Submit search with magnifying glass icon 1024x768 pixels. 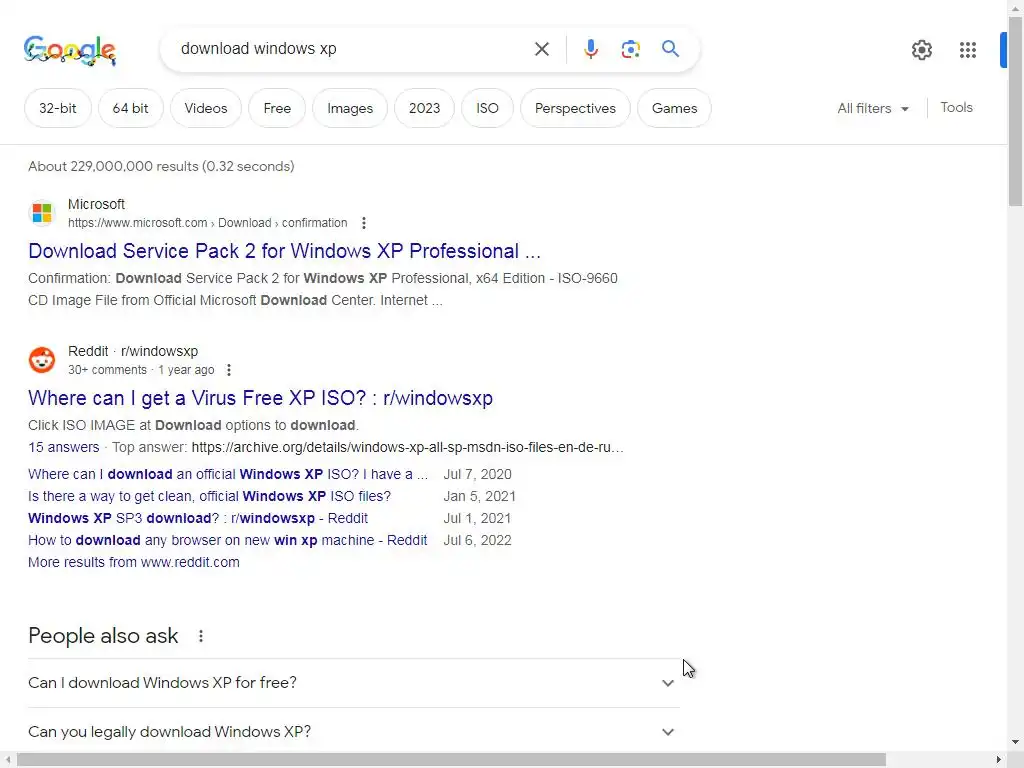pos(670,48)
